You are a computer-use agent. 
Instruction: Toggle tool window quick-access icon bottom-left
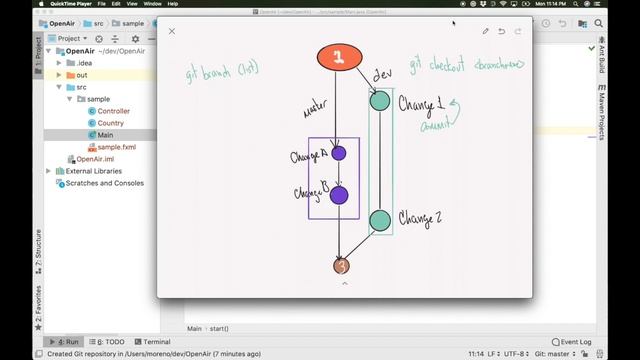[x=39, y=354]
